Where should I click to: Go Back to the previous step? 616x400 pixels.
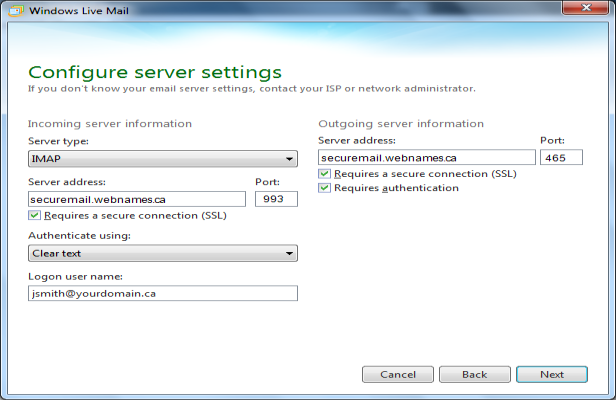(x=475, y=374)
